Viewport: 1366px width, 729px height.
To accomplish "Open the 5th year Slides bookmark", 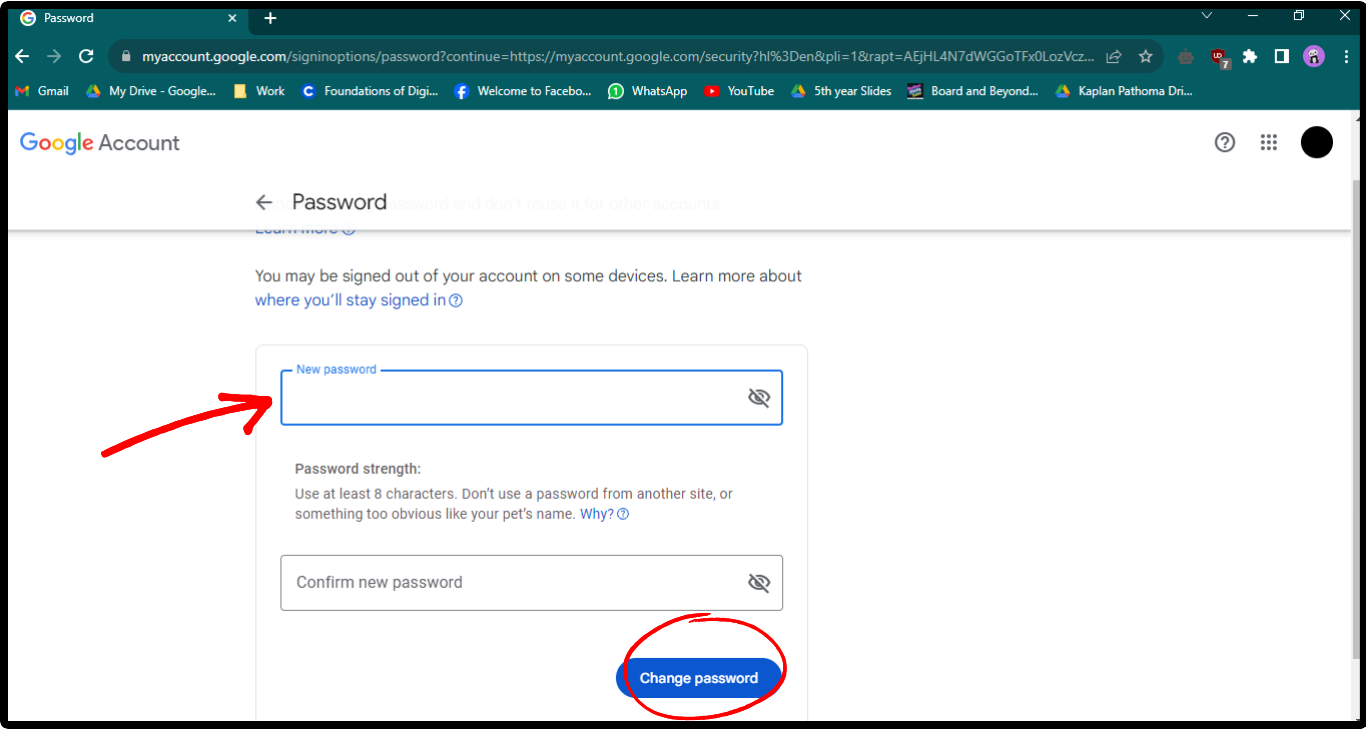I will point(841,91).
